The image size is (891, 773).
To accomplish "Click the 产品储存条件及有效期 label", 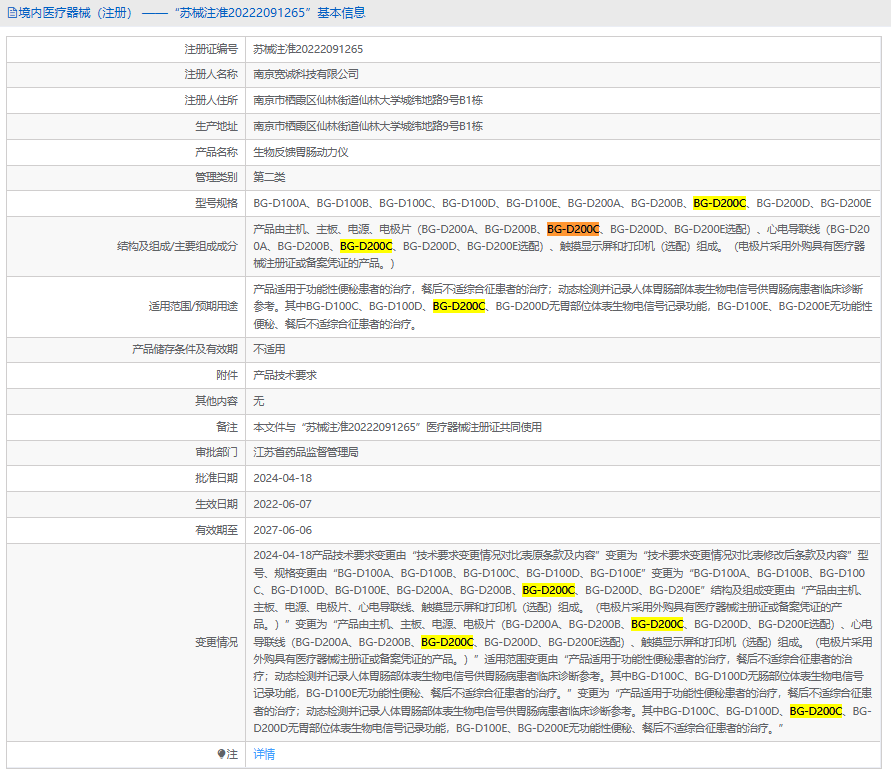I will tap(185, 349).
